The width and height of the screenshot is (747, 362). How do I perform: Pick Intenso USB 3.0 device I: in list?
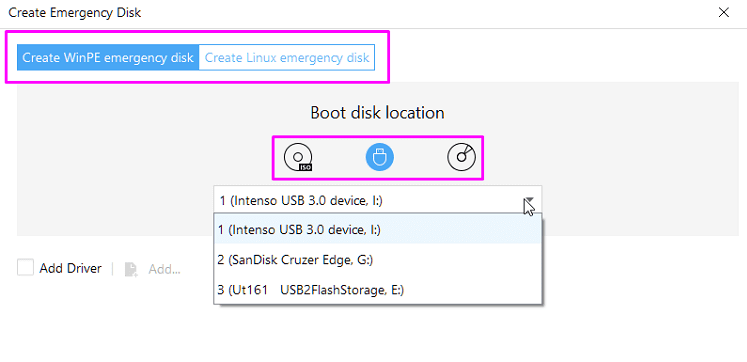pyautogui.click(x=377, y=230)
